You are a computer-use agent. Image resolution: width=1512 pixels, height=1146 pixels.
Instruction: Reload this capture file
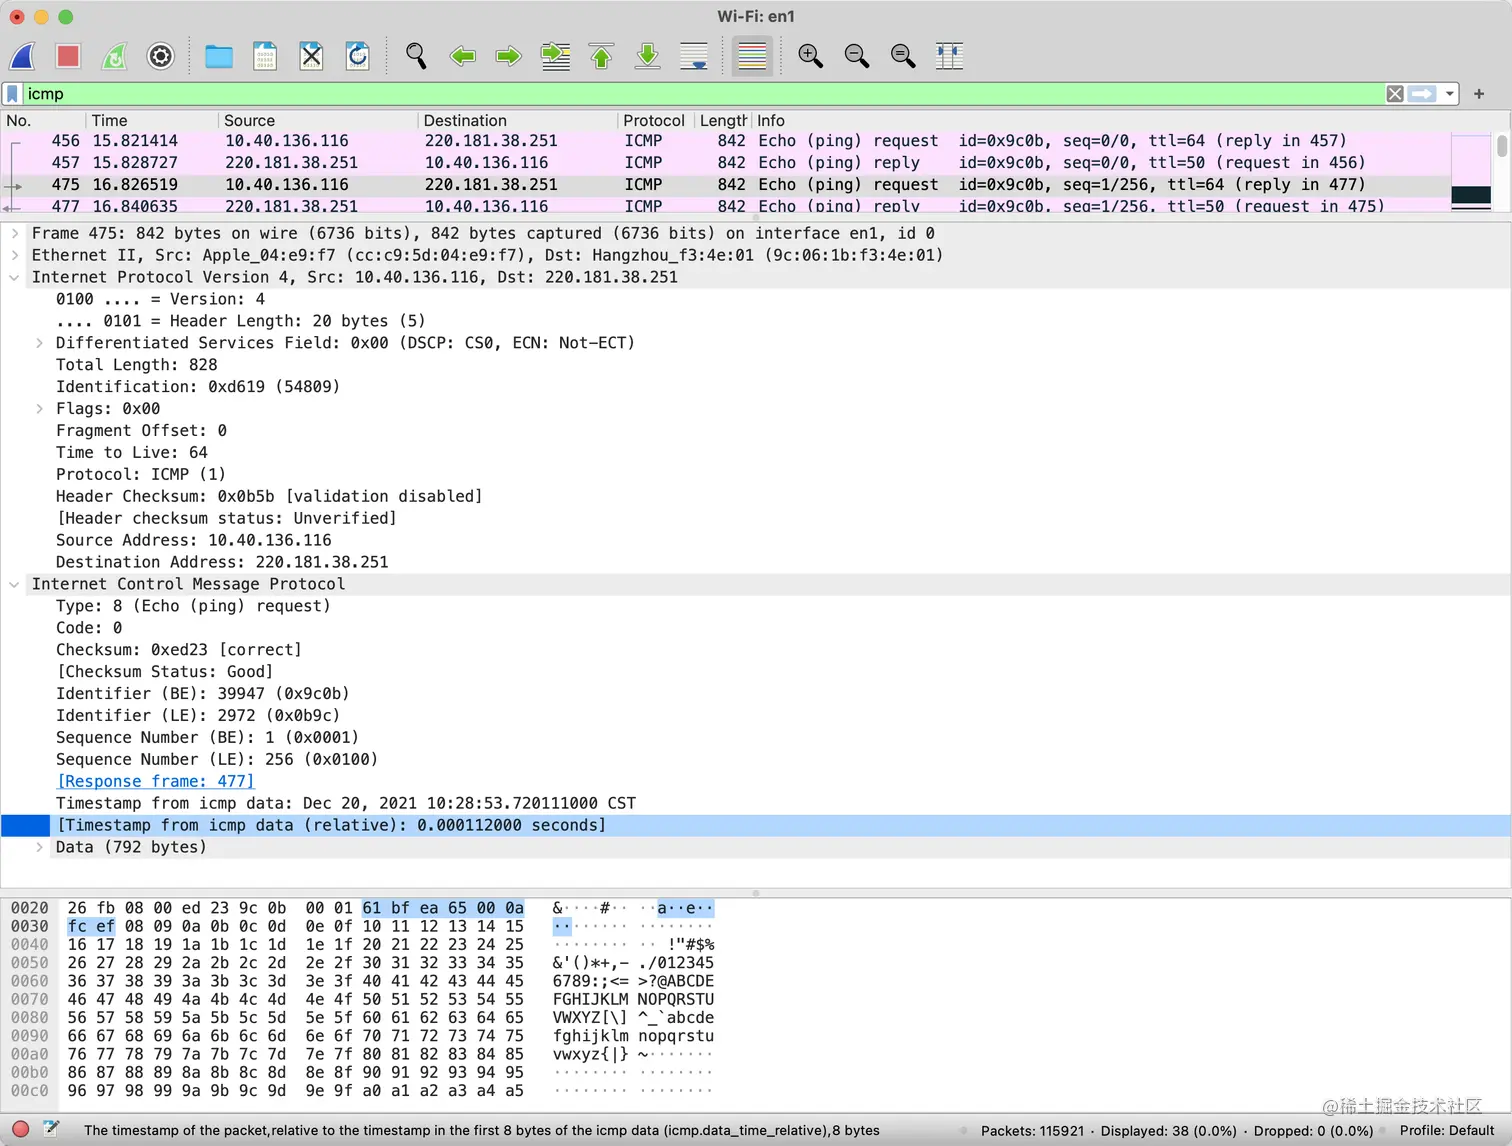click(357, 56)
